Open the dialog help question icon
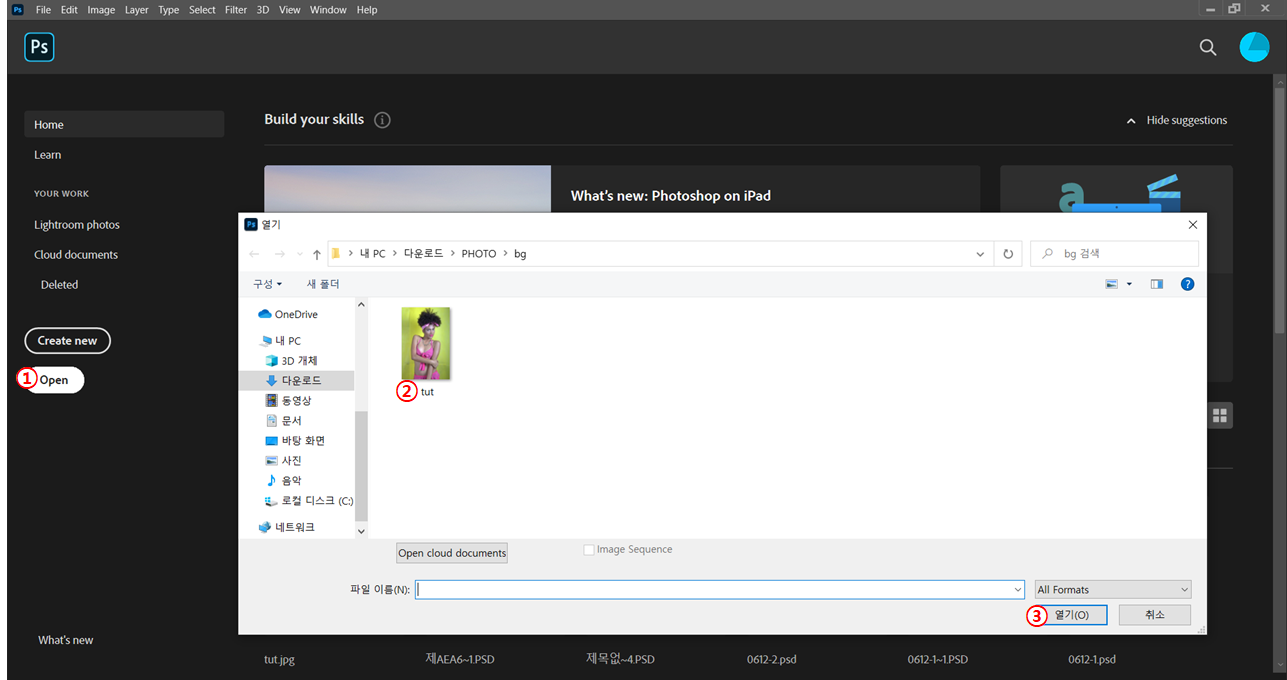The height and width of the screenshot is (680, 1287). click(x=1187, y=284)
